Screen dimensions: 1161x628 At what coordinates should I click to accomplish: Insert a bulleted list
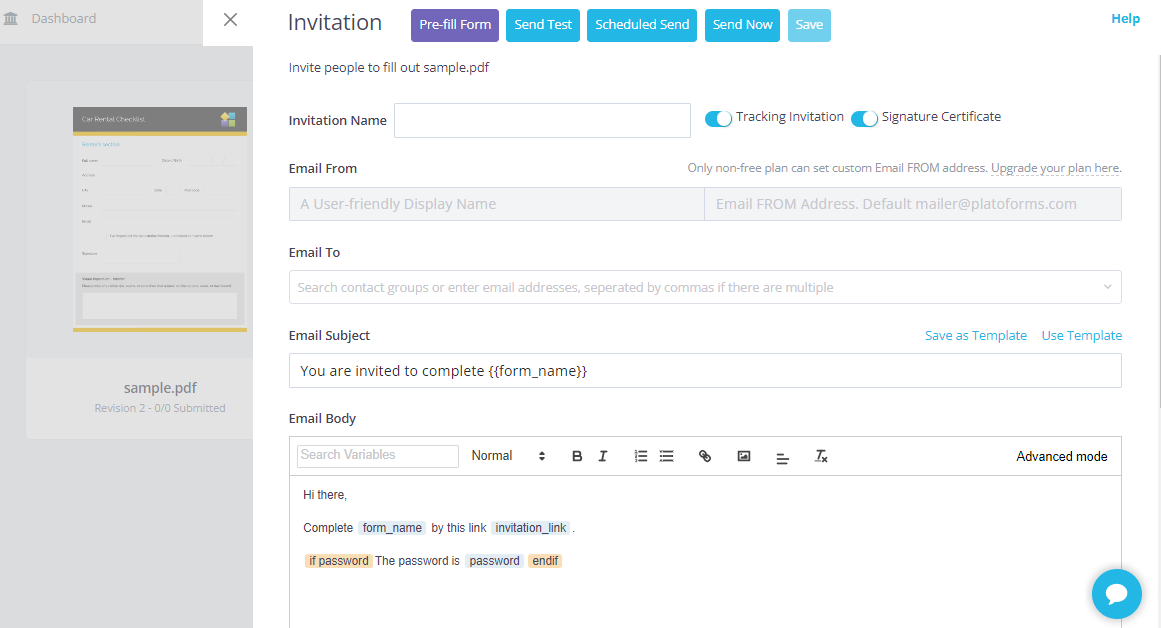click(667, 456)
